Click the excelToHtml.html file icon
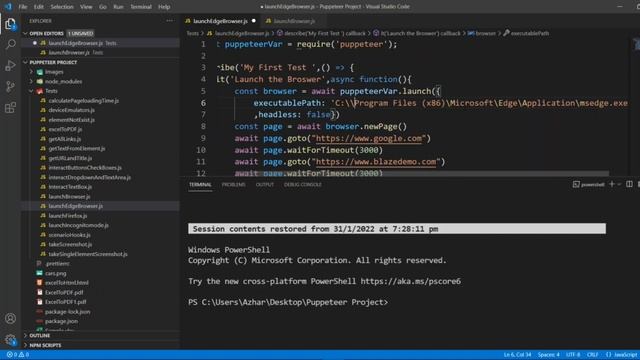Screen dimensions: 640x360 39,282
